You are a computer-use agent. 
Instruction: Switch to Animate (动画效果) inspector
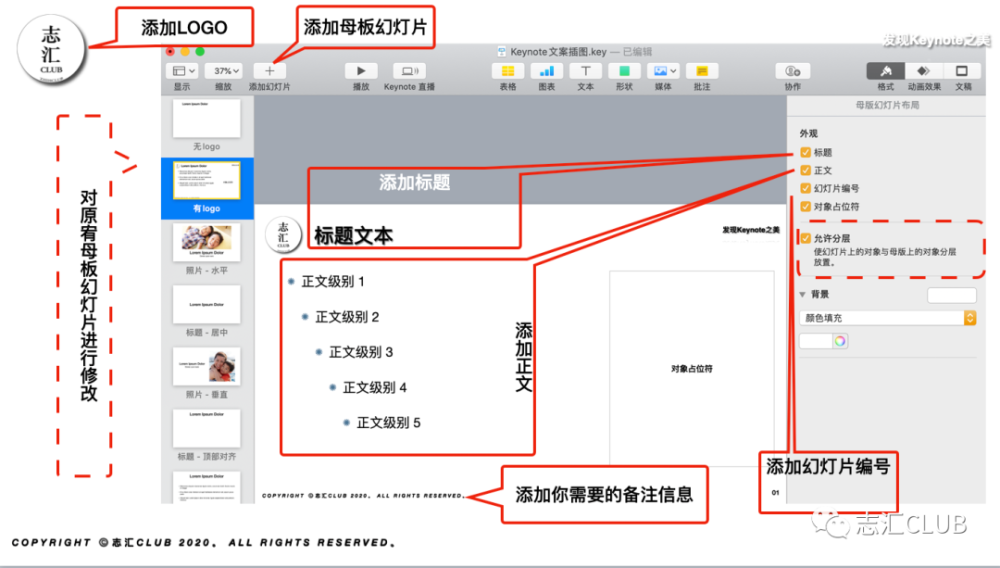click(x=923, y=71)
